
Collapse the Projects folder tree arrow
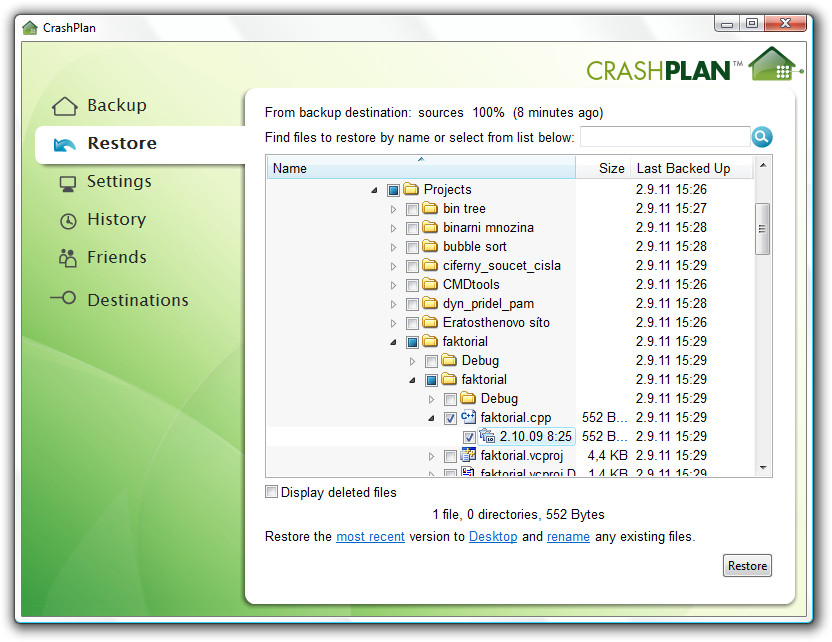pos(375,190)
